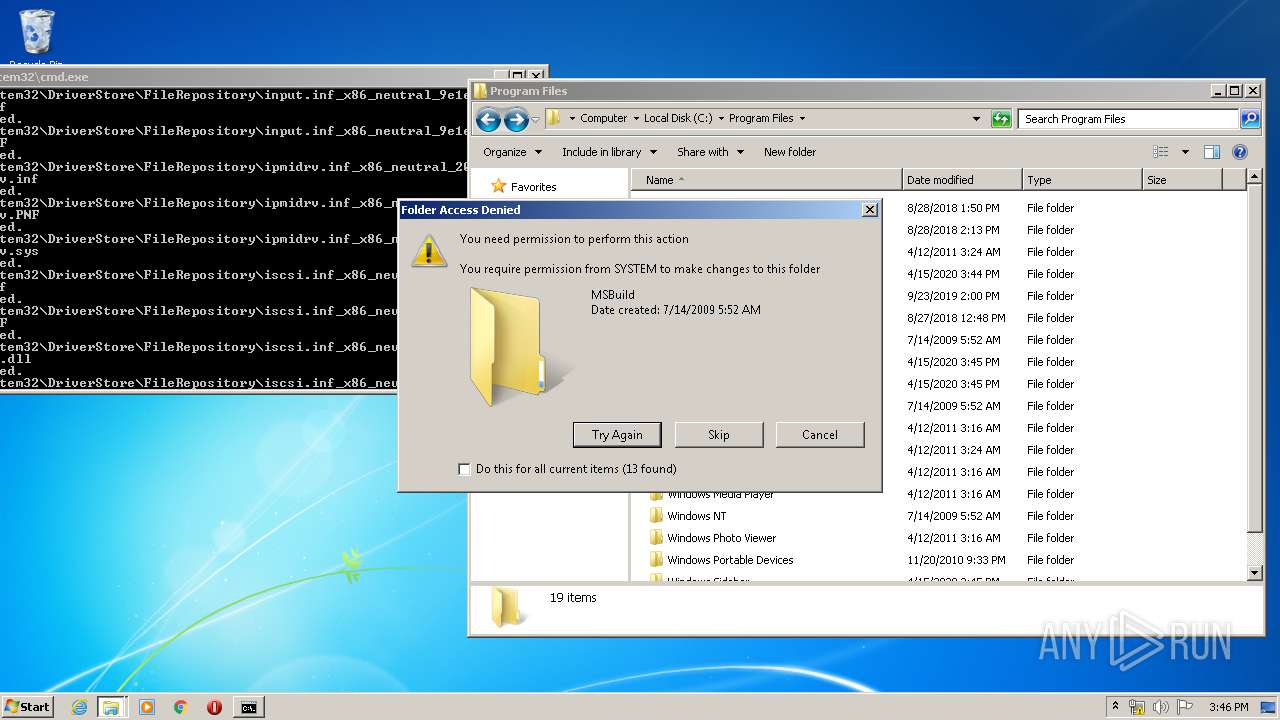
Task: Click the scroll up arrow in file list
Action: coord(1255,178)
